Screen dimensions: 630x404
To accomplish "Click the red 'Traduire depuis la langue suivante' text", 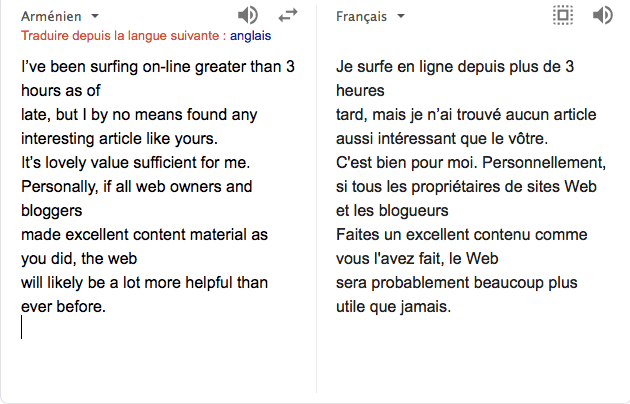I will [122, 36].
